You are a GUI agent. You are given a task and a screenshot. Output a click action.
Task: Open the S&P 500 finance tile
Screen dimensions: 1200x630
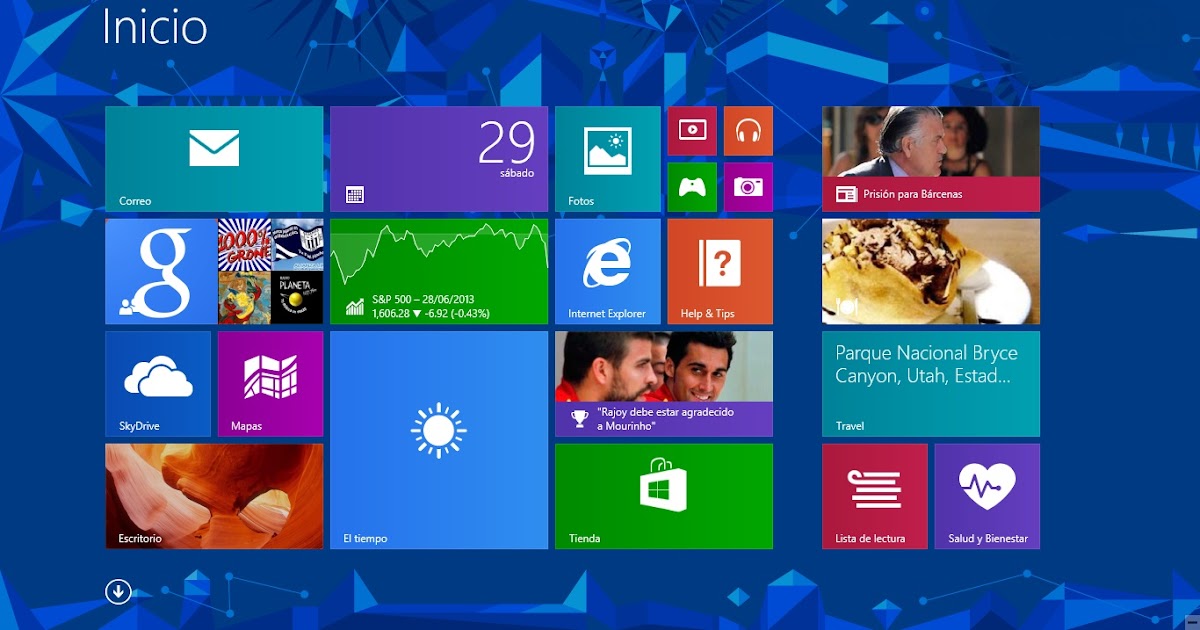[x=439, y=271]
